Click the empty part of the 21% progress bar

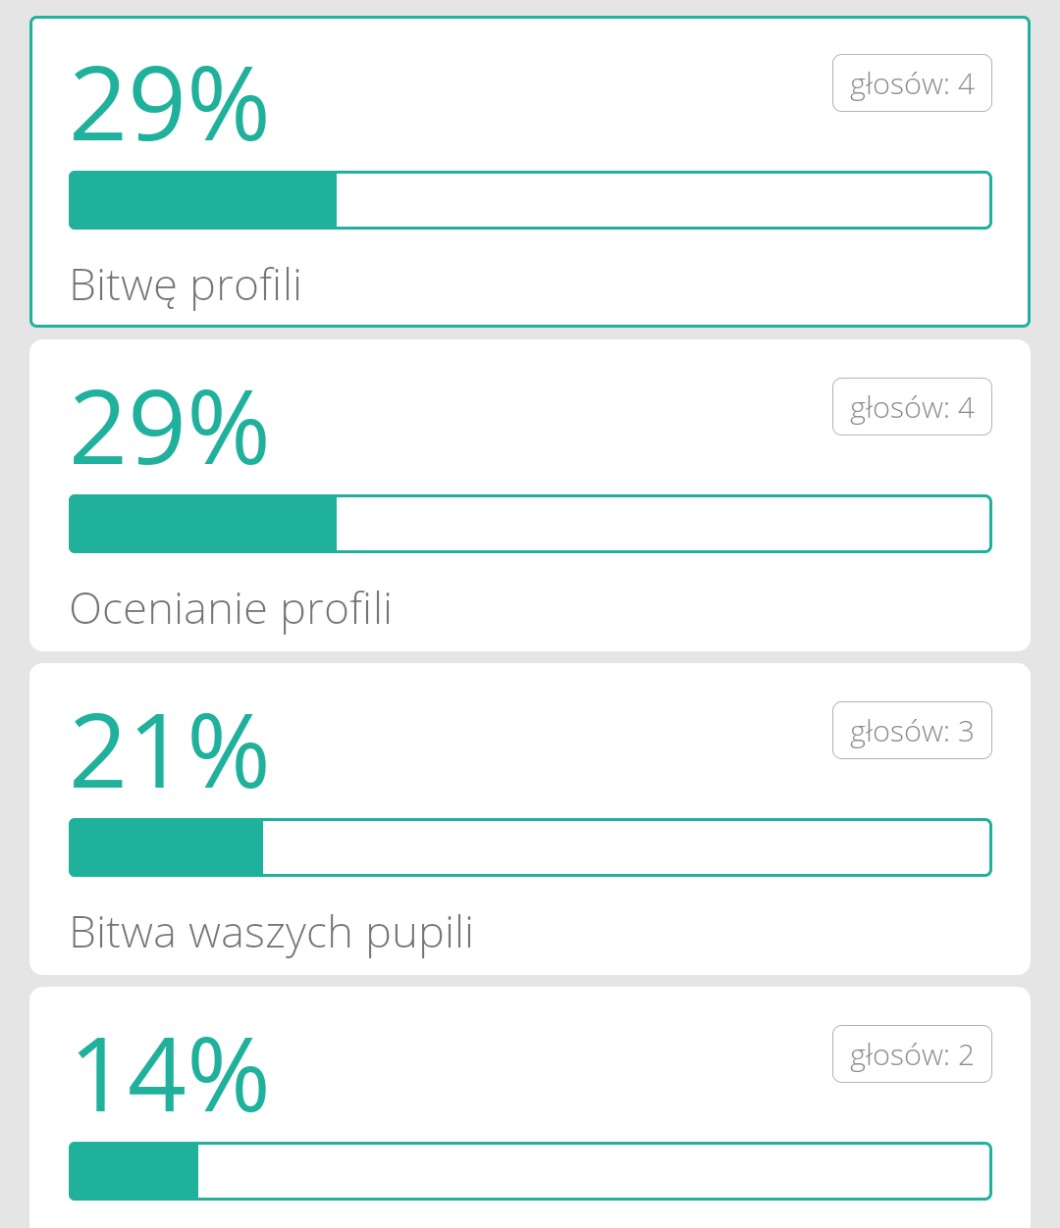(x=626, y=847)
